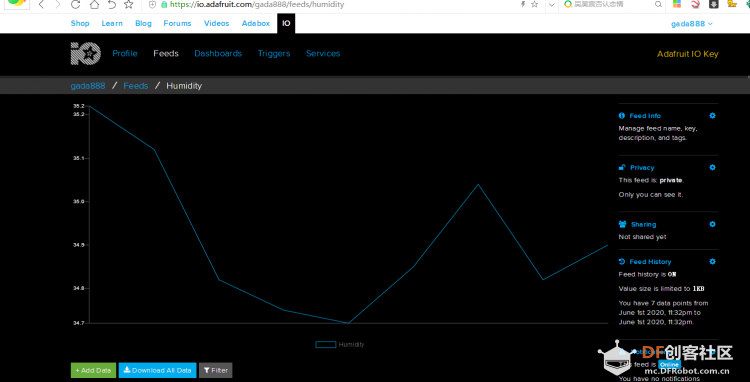
Task: Click the Filter button
Action: [x=216, y=371]
